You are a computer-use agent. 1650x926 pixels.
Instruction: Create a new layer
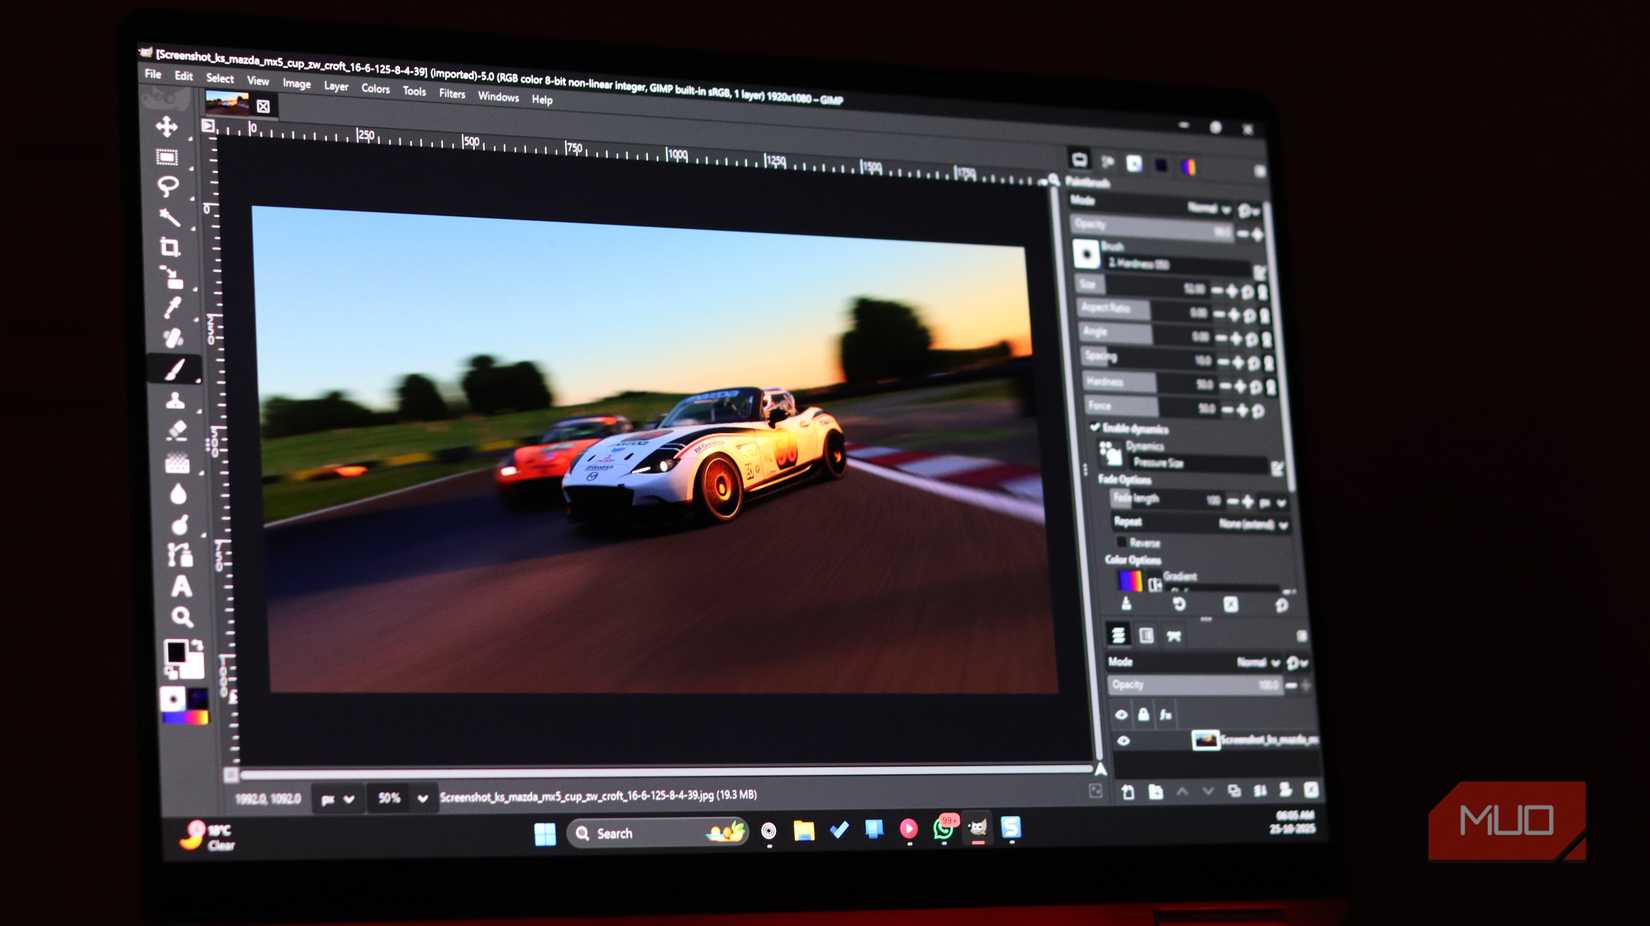(x=1127, y=791)
